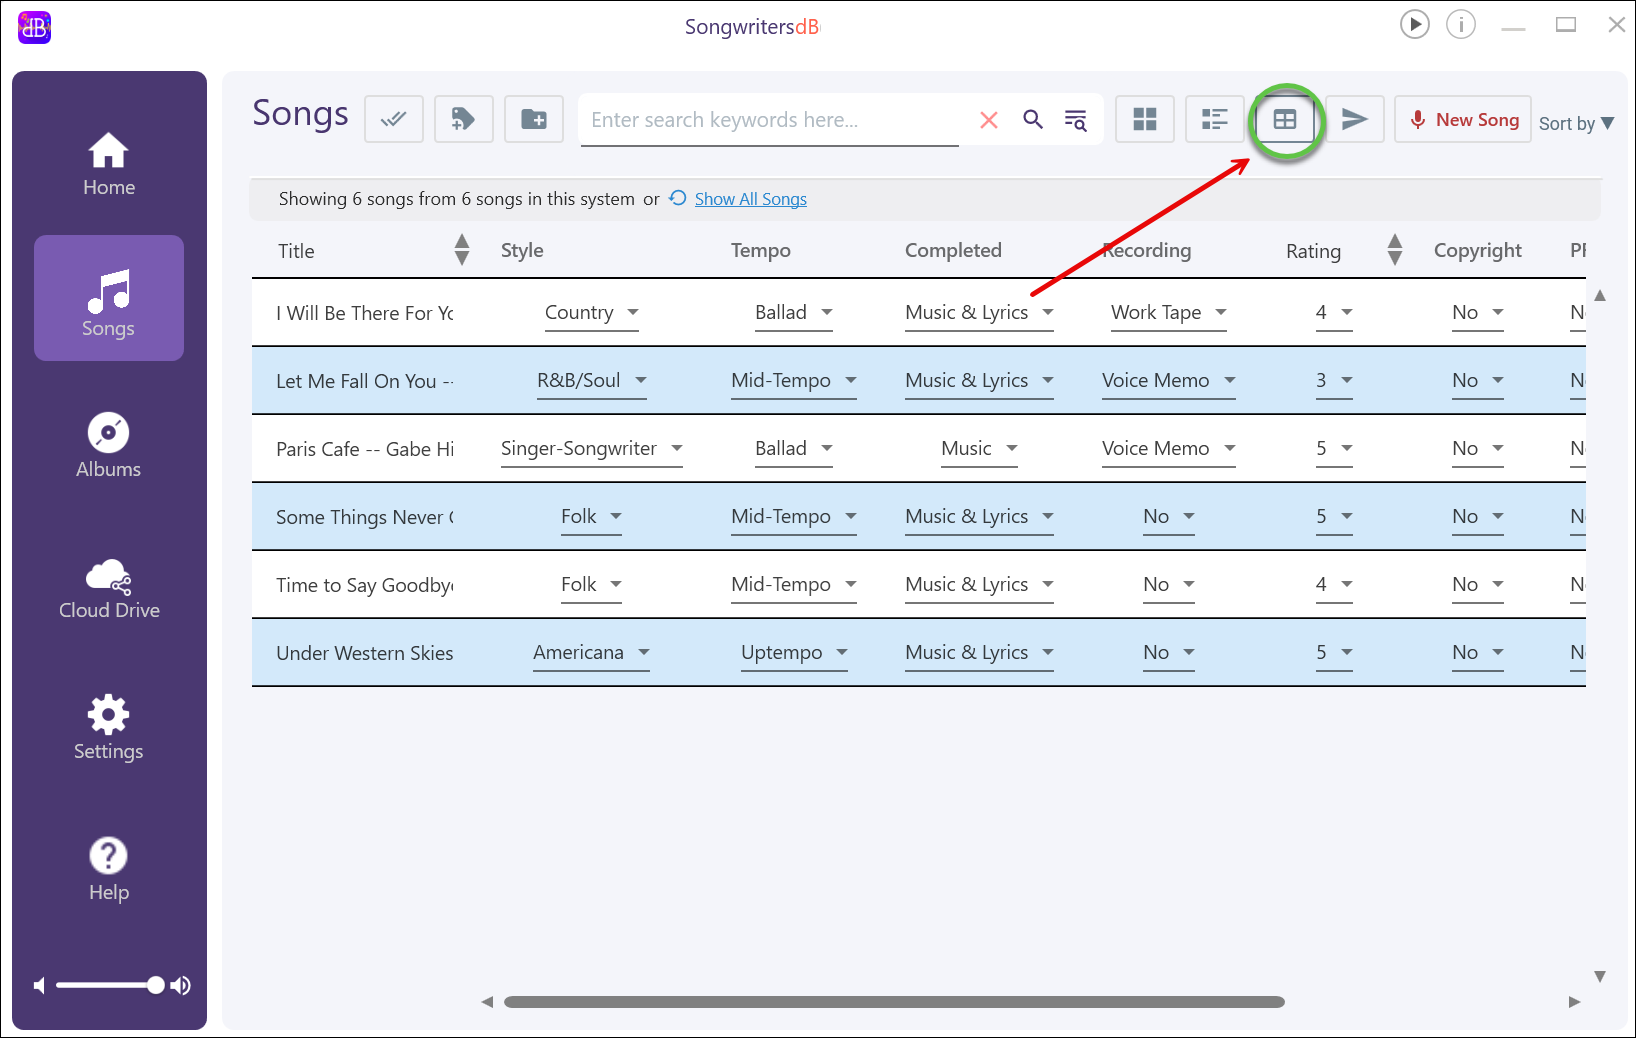
Task: Click the add tag icon in toolbar
Action: tap(463, 120)
